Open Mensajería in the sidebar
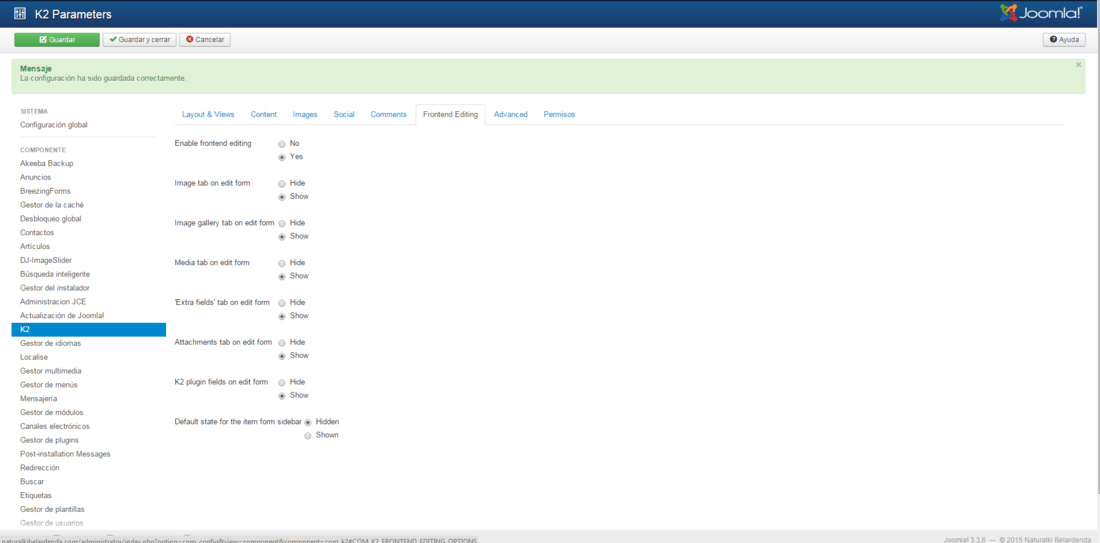The width and height of the screenshot is (1100, 543). coord(39,398)
